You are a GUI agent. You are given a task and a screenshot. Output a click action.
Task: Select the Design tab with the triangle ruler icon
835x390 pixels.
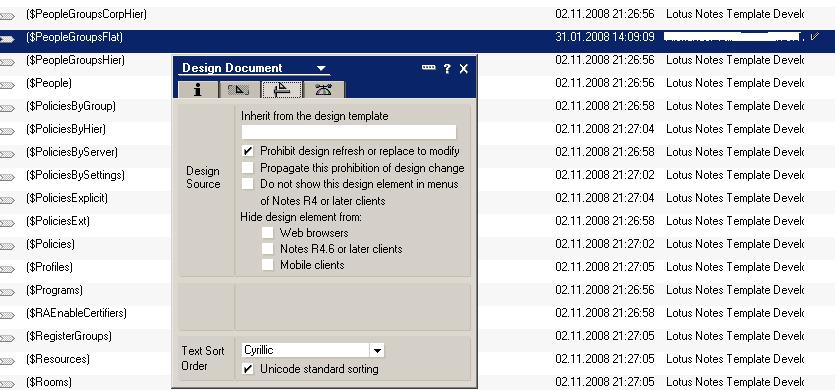[x=281, y=90]
